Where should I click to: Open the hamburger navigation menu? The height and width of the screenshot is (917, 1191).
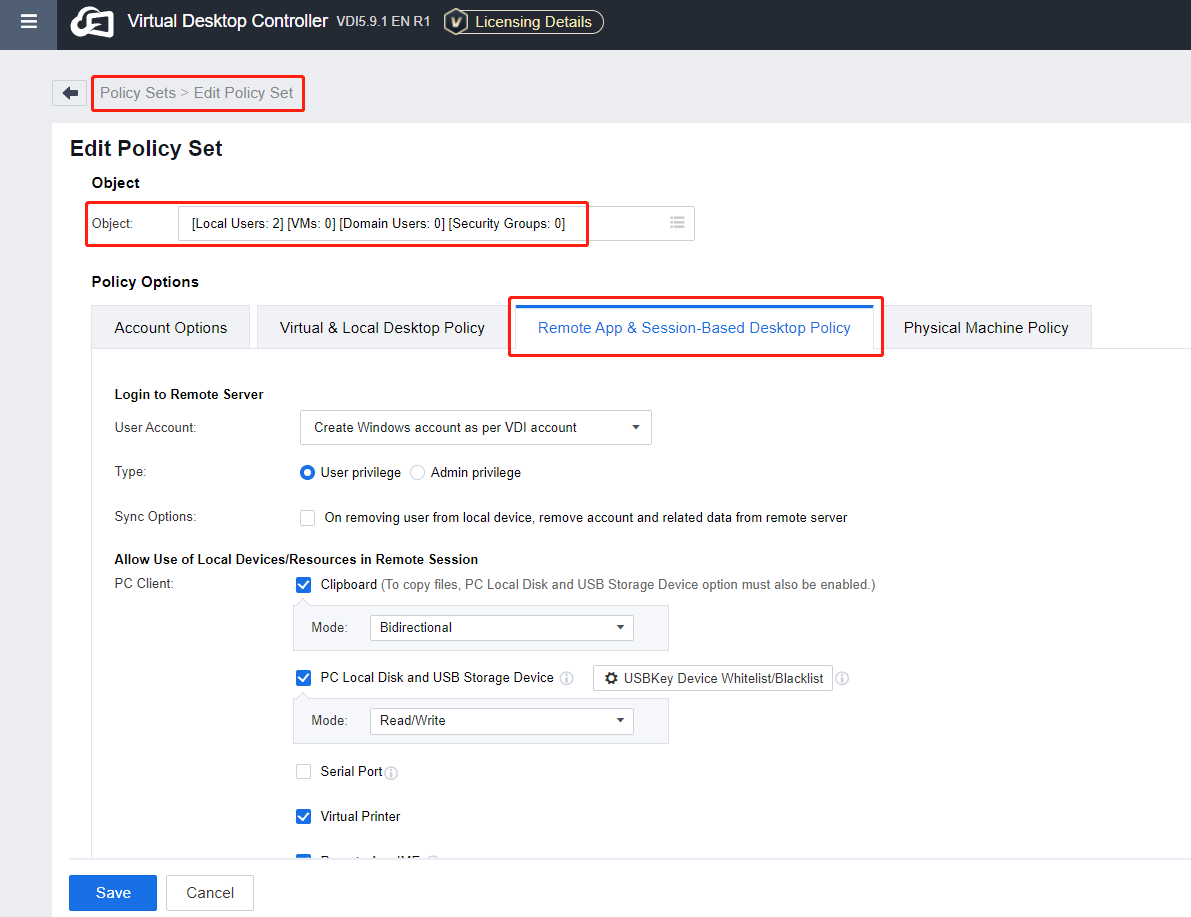[27, 24]
